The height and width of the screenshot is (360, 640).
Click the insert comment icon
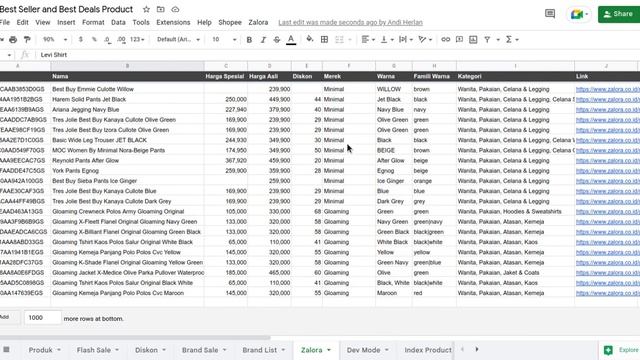[459, 40]
